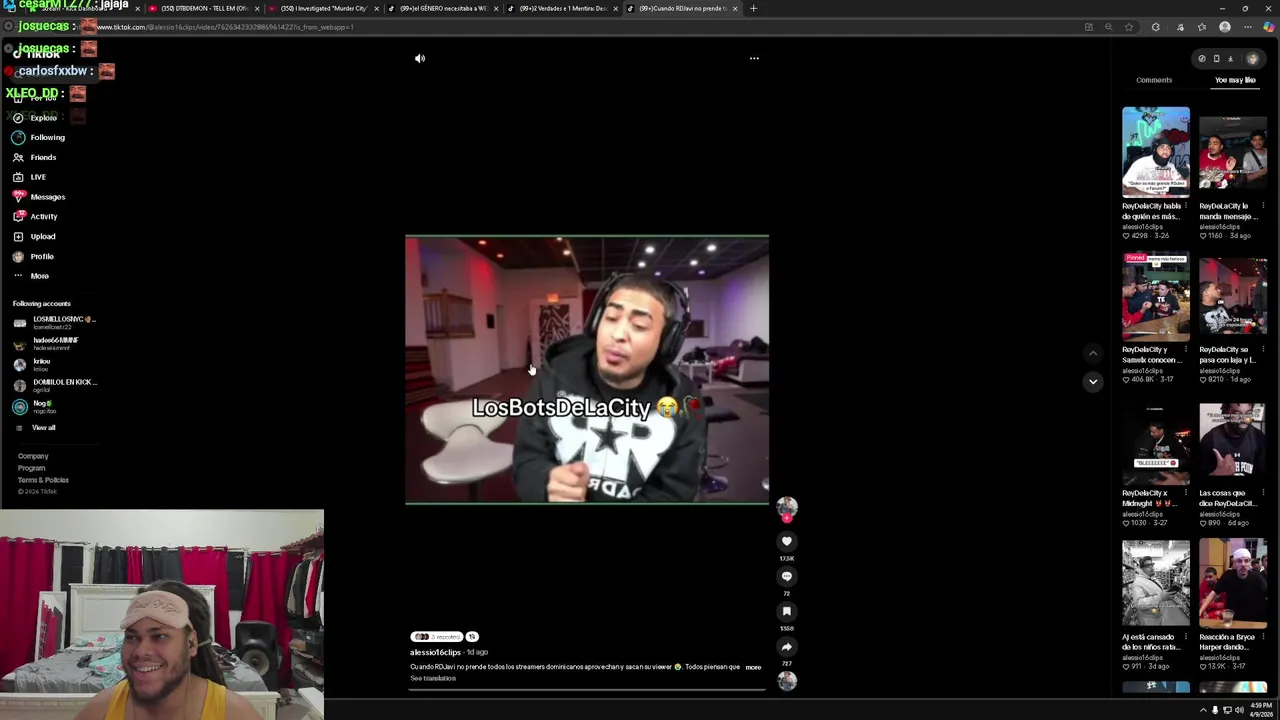Open 'Las cosas que dice RayDeLaCity' thumbnail
Viewport: 1280px width, 720px height.
[1233, 439]
